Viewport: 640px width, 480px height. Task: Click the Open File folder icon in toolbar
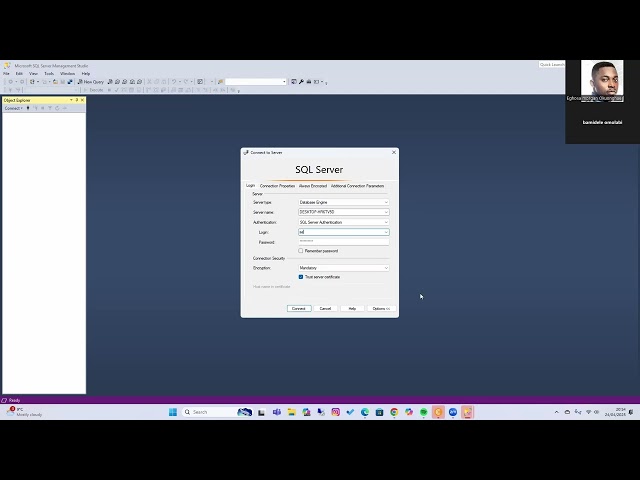pos(56,82)
